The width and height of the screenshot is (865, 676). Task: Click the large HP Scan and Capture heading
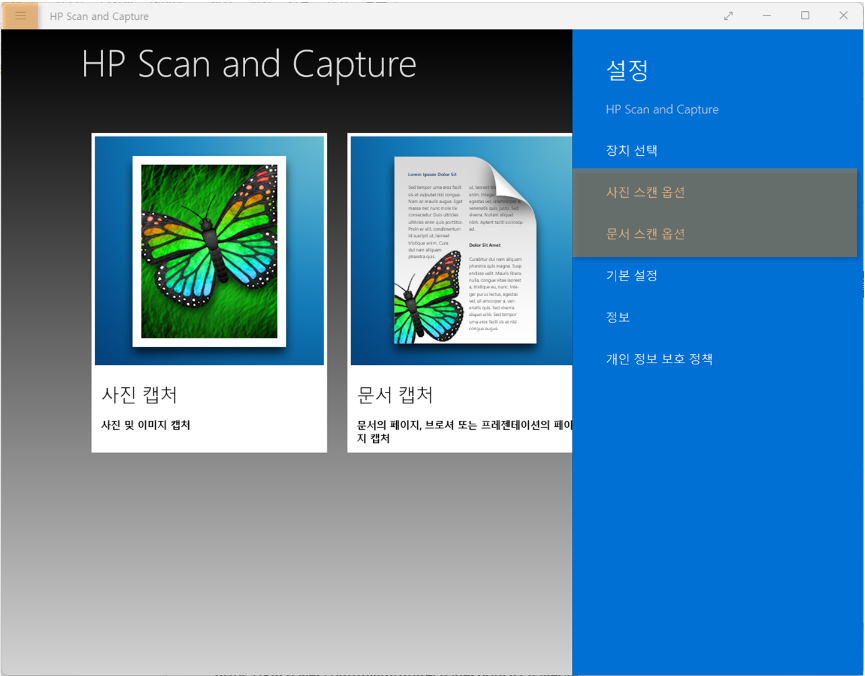[x=249, y=64]
